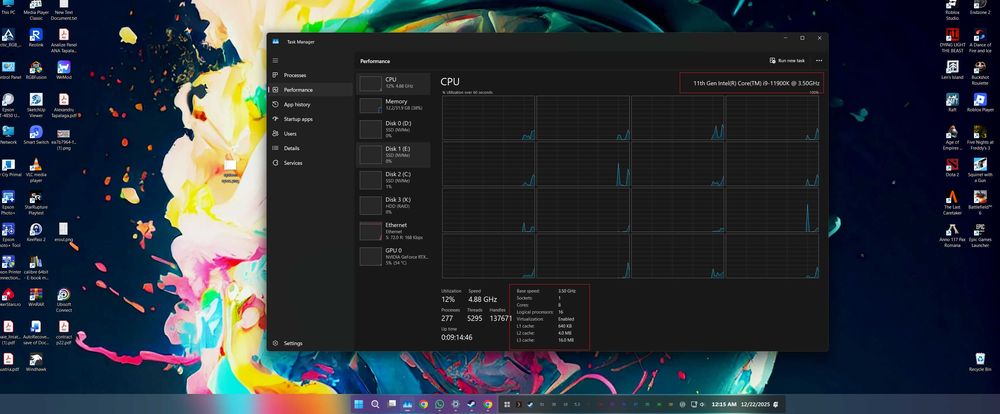Open calibre 64bit desktop shortcut
Screen dimensions: 1000x414
[x=36, y=267]
